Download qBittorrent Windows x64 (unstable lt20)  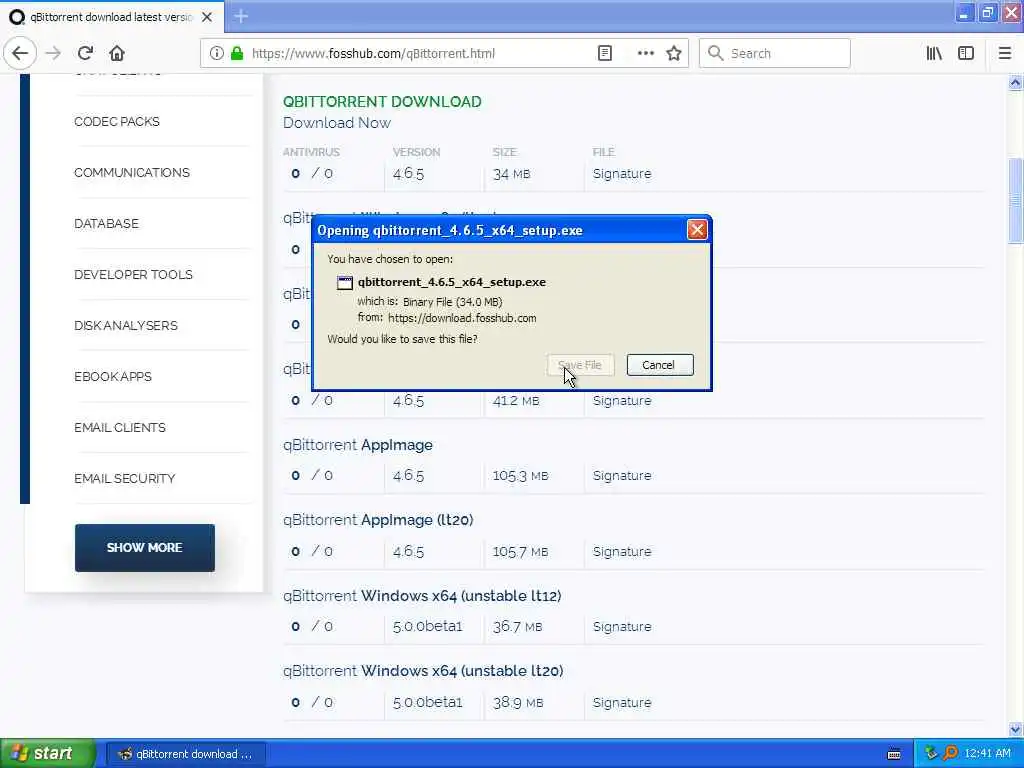423,671
